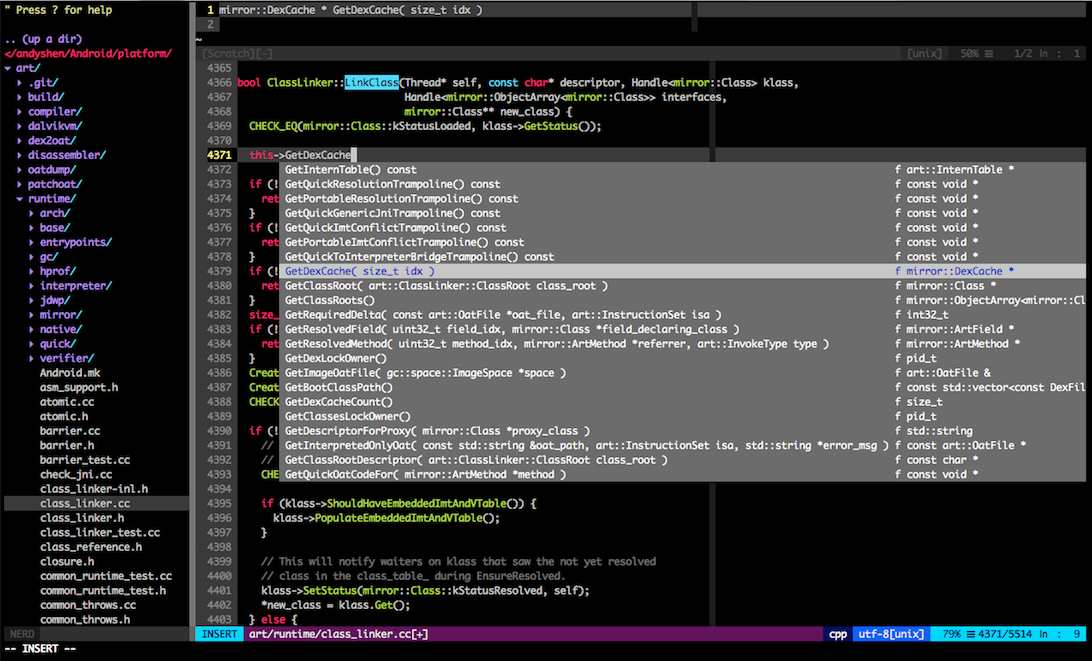
Task: Open the native/ directory
Action: tap(61, 329)
